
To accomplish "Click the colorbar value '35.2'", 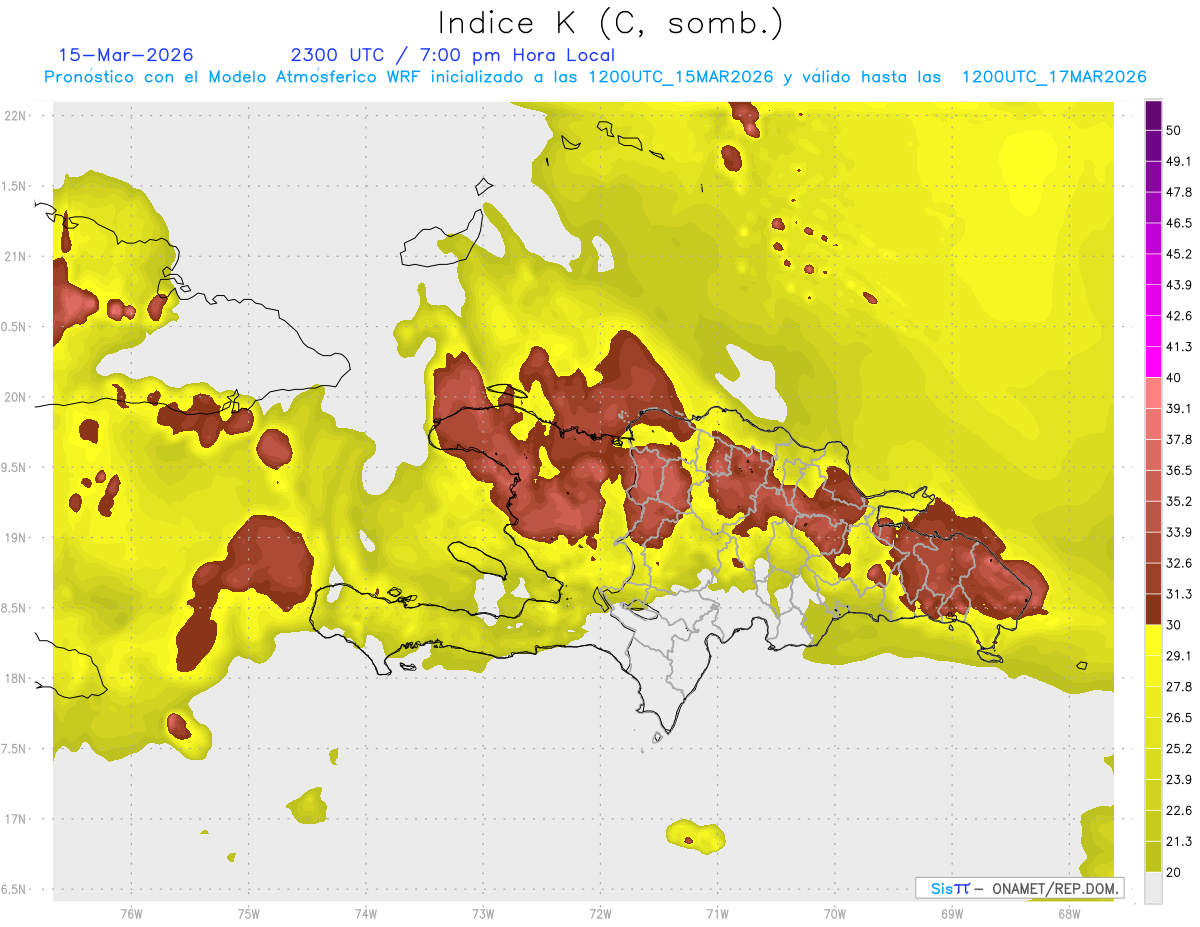I will click(x=1179, y=501).
